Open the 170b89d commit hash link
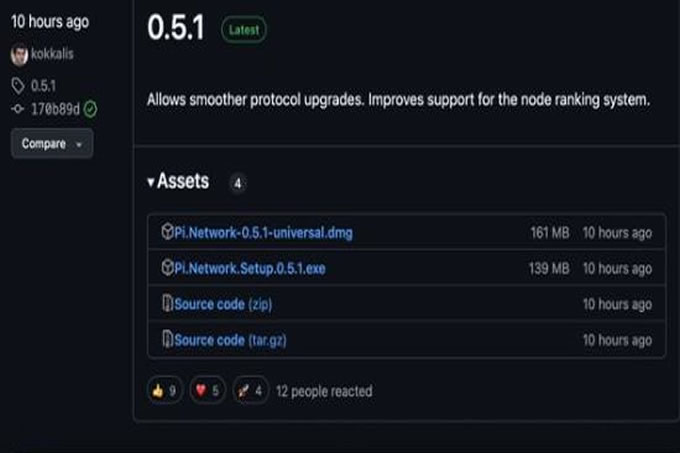The width and height of the screenshot is (680, 453). click(x=55, y=109)
